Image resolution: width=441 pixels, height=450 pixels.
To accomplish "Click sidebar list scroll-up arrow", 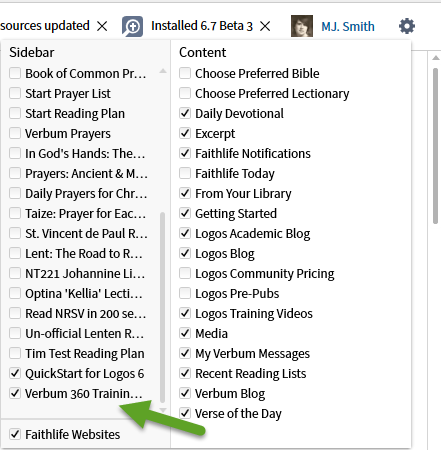I will click(x=163, y=71).
